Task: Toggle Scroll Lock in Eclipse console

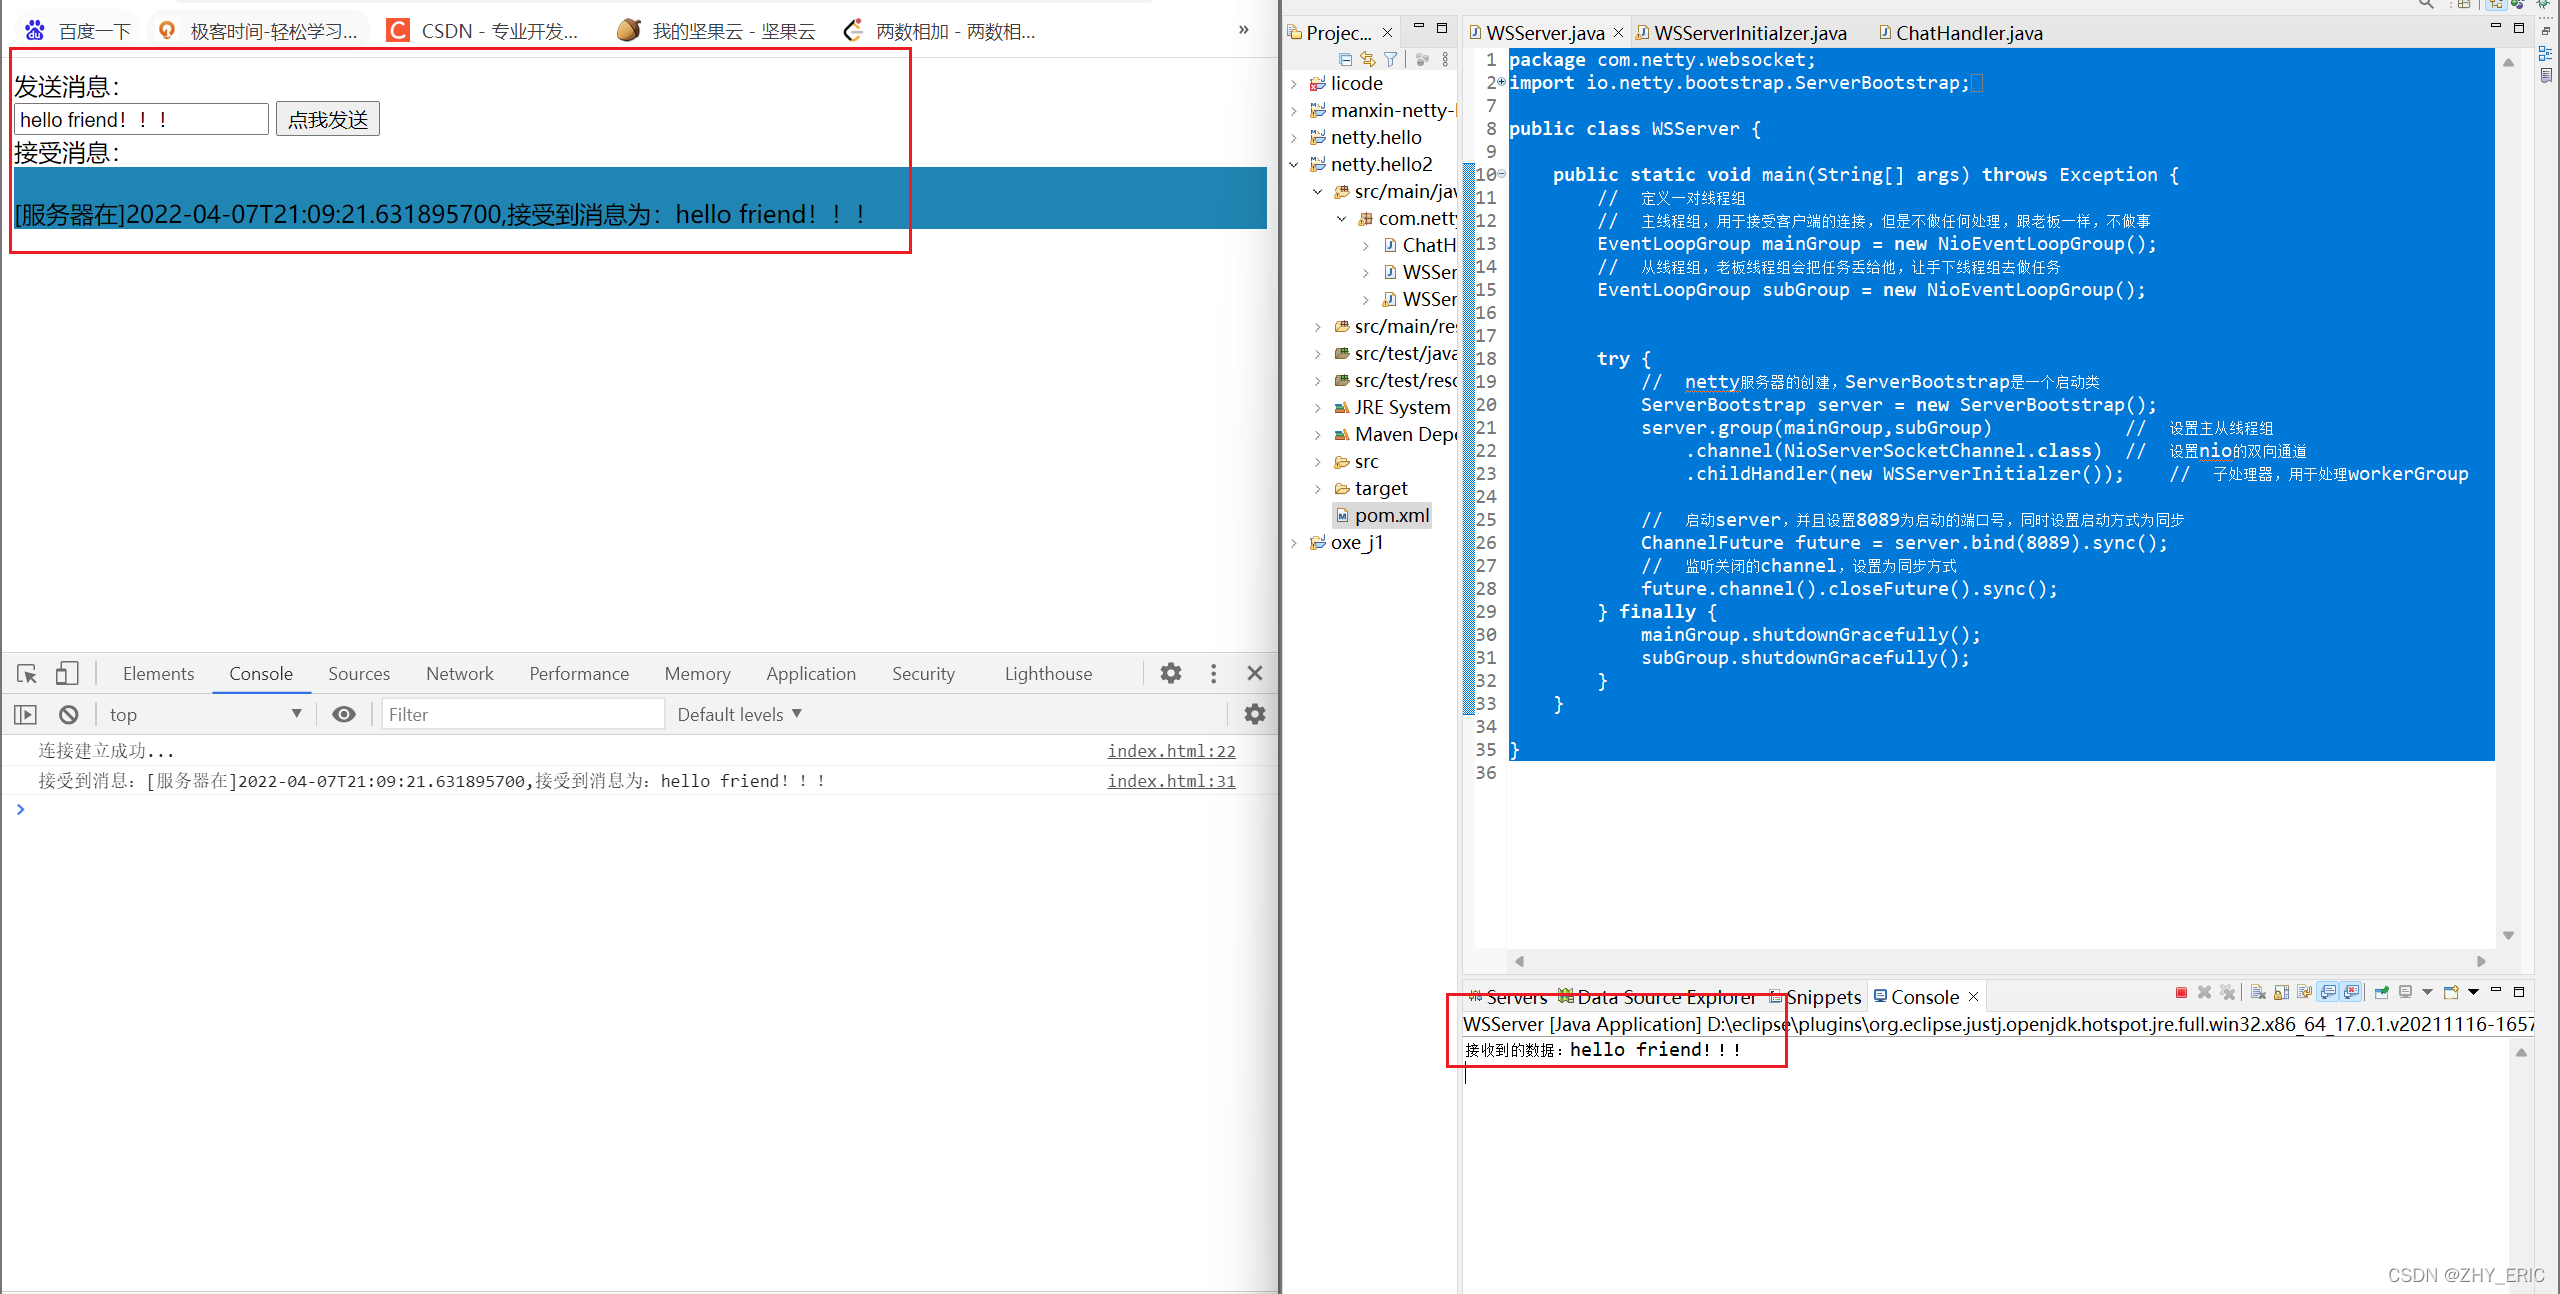Action: point(2281,992)
